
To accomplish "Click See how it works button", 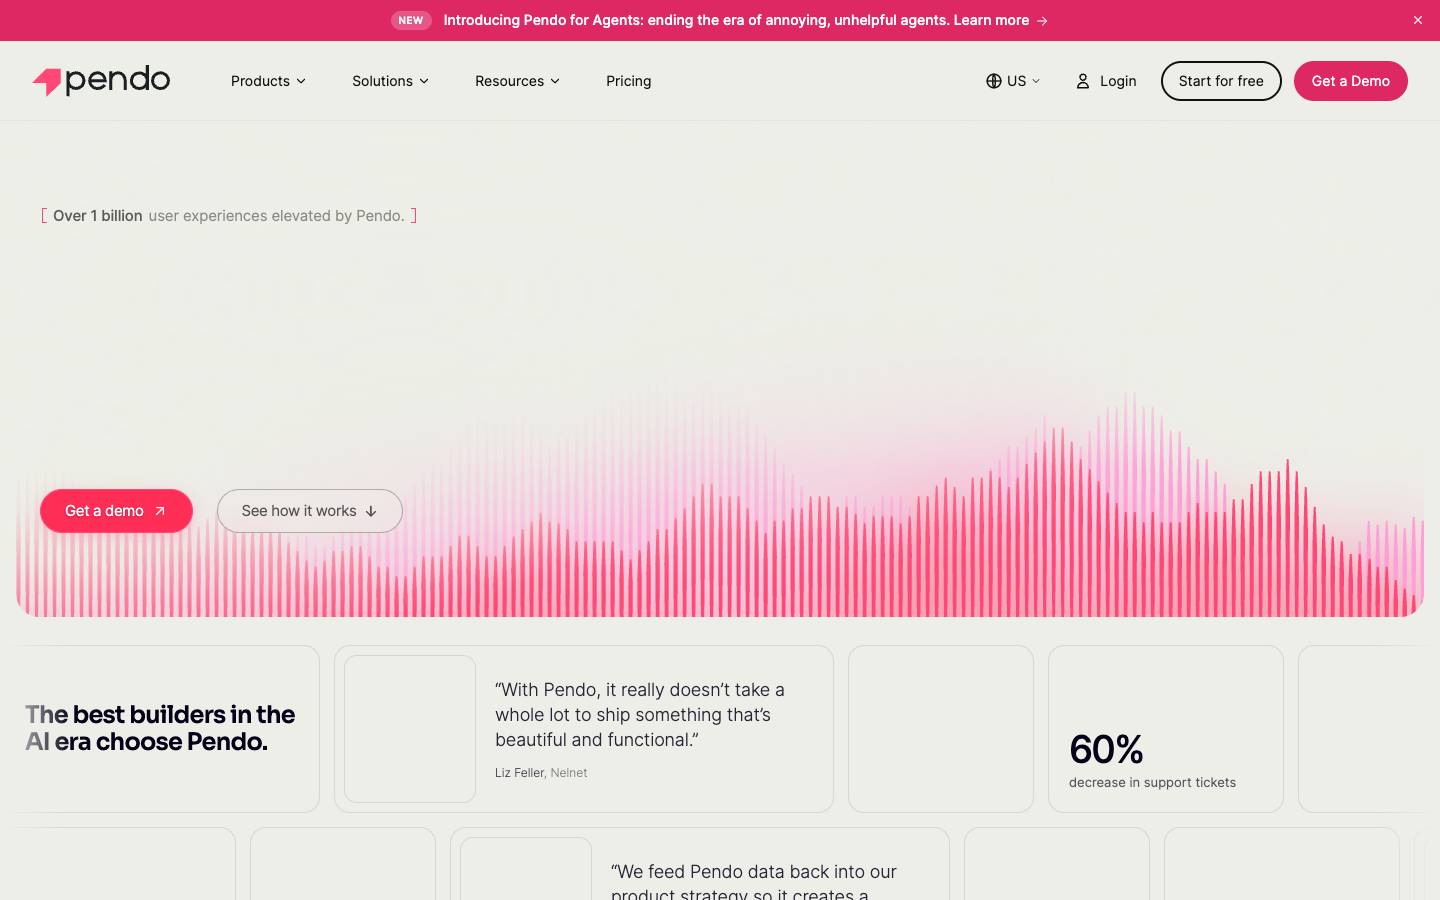I will [310, 511].
